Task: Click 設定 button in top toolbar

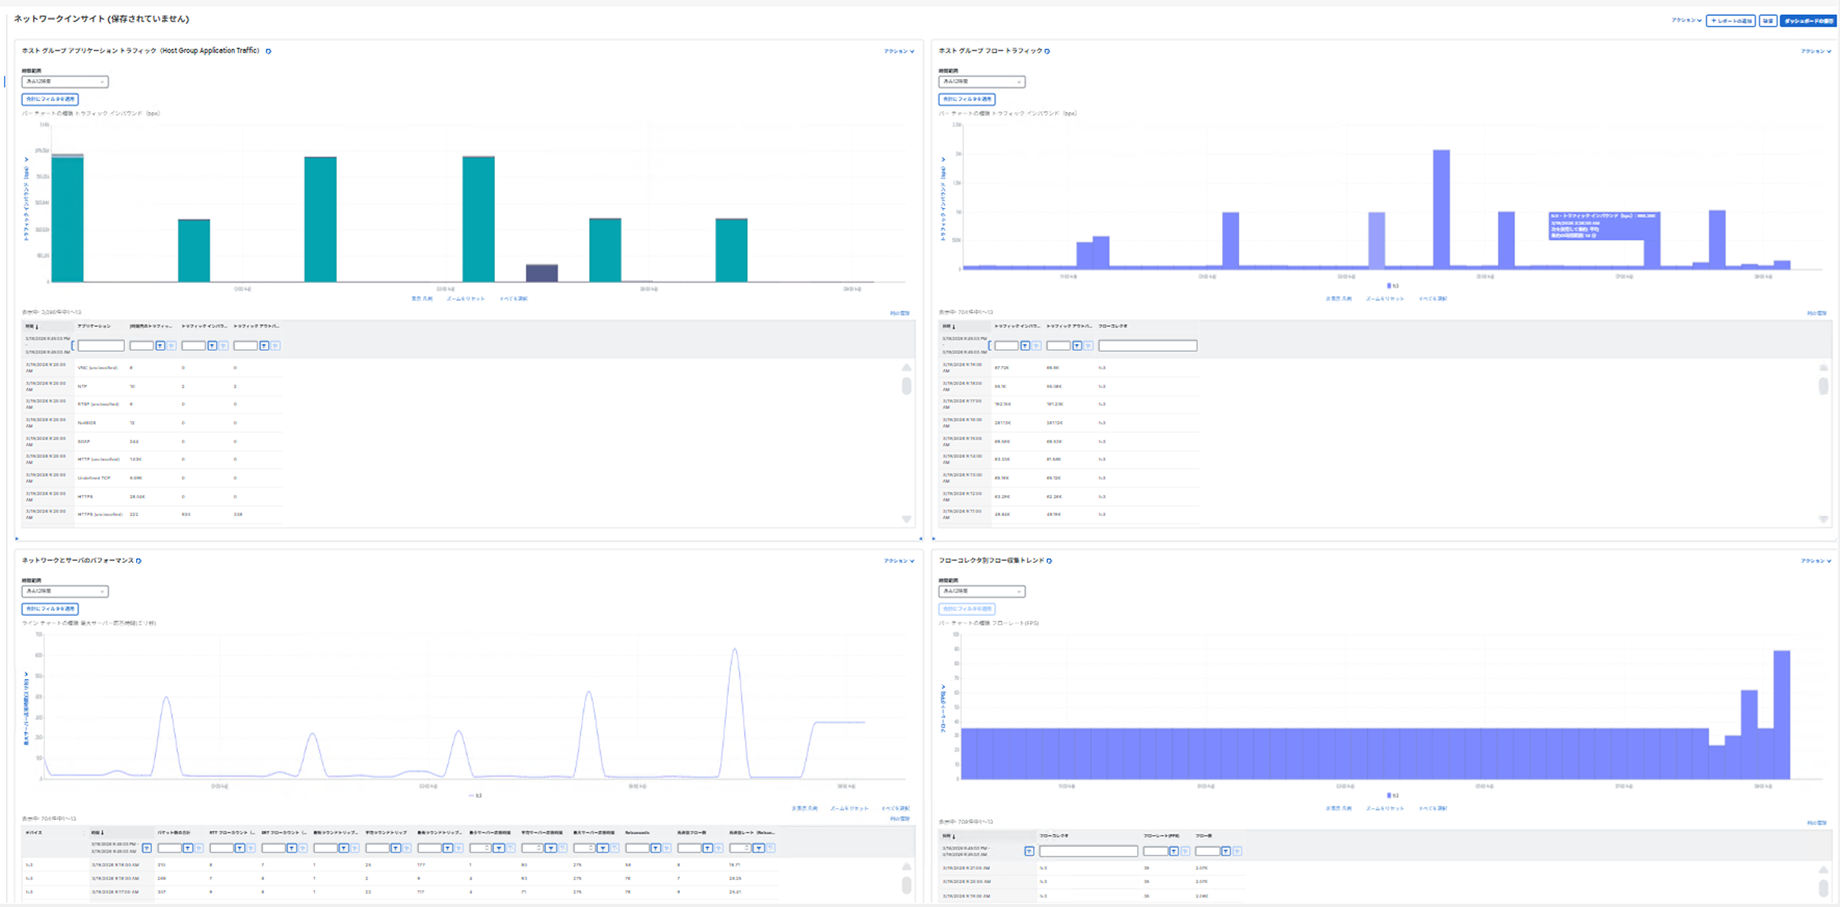Action: click(1768, 20)
